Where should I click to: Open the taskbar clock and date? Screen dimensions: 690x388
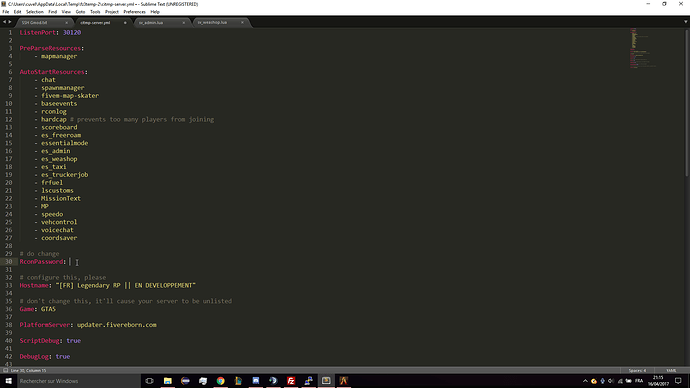point(658,381)
